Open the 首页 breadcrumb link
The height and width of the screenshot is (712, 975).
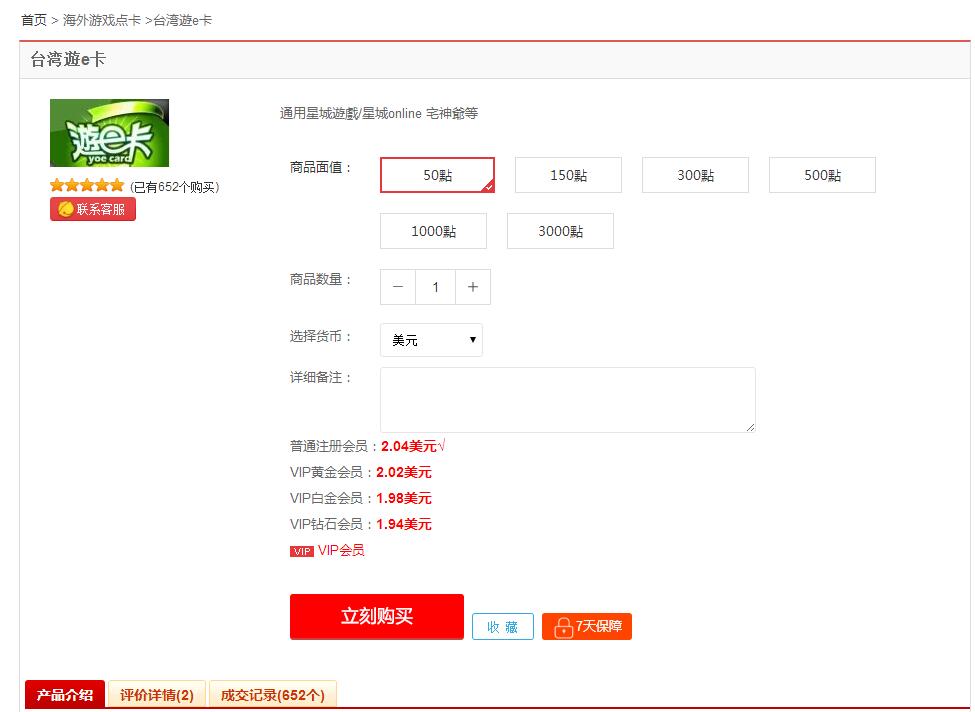(x=34, y=21)
